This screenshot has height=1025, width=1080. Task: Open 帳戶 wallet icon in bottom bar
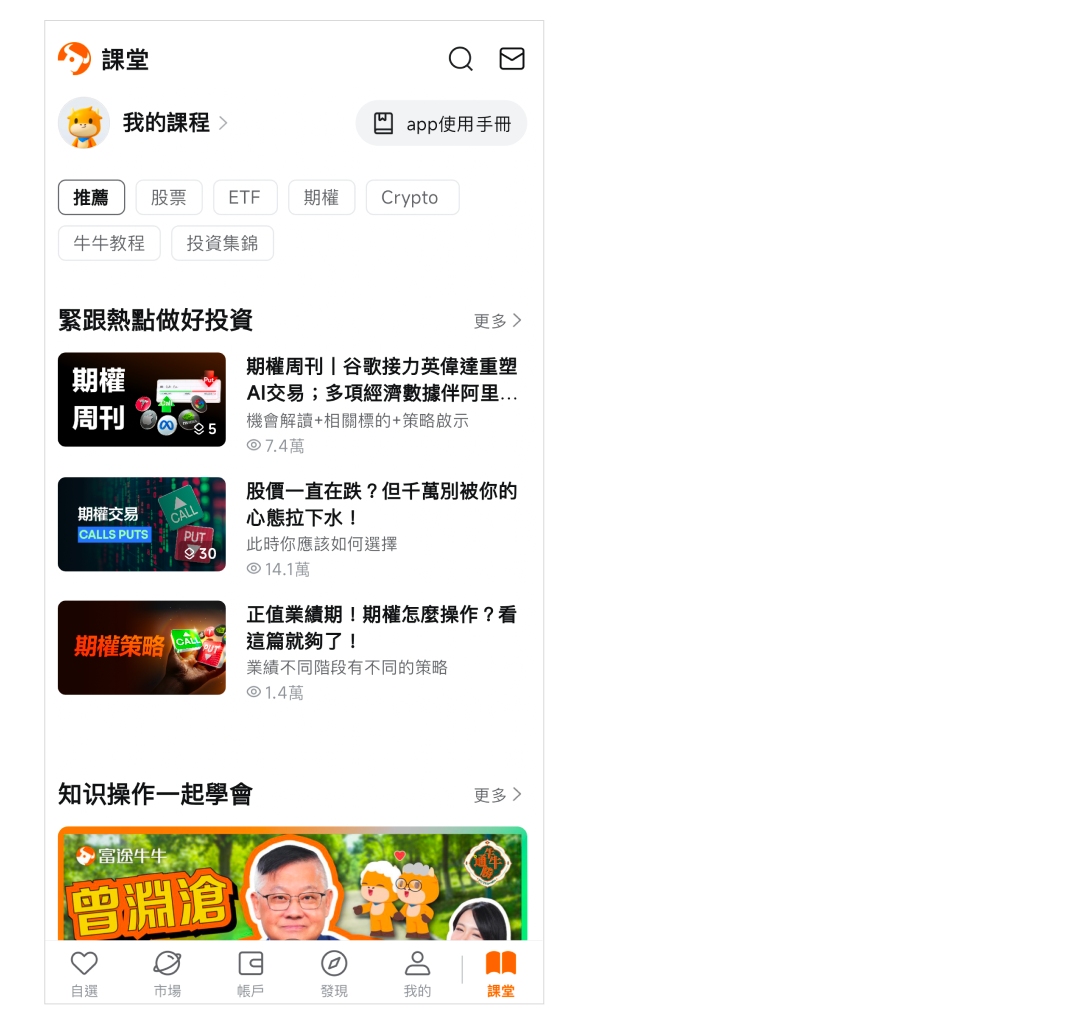[250, 964]
